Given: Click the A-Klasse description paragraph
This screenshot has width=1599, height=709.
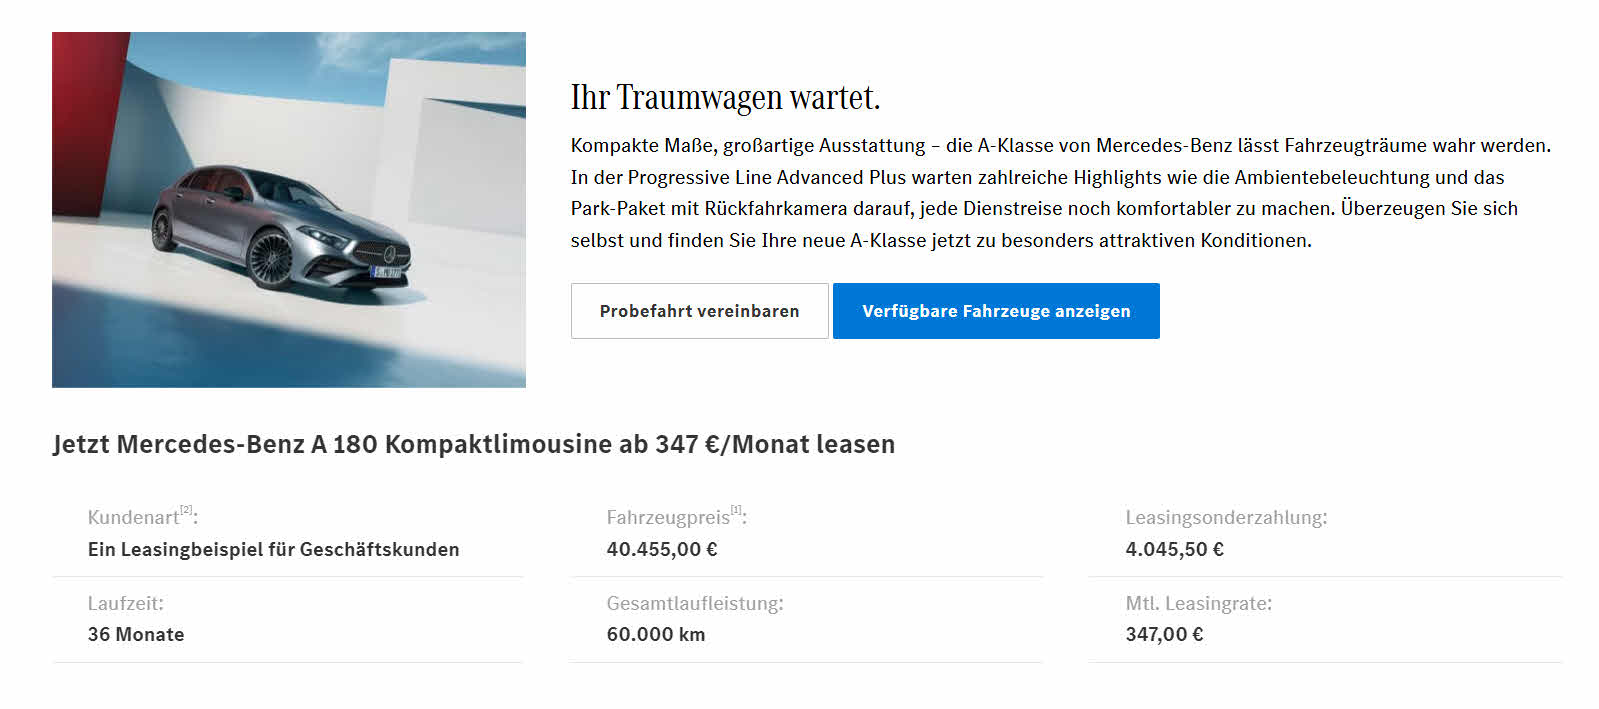Looking at the screenshot, I should pos(1061,193).
